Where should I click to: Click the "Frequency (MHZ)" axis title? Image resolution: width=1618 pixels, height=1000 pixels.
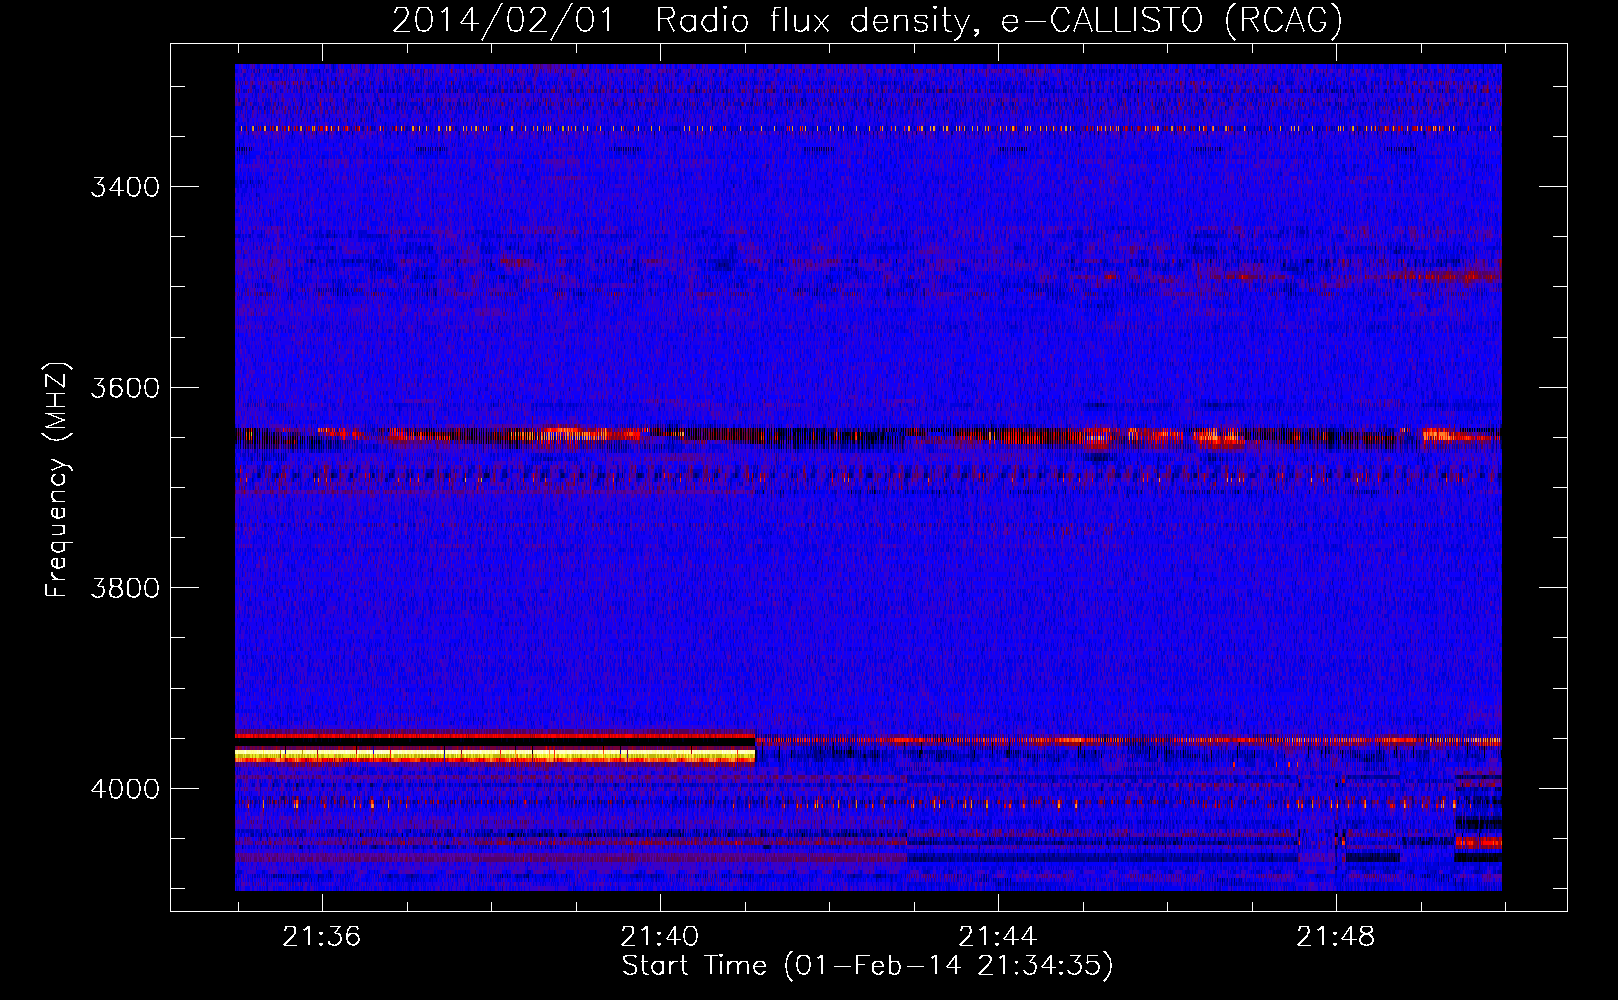click(57, 480)
